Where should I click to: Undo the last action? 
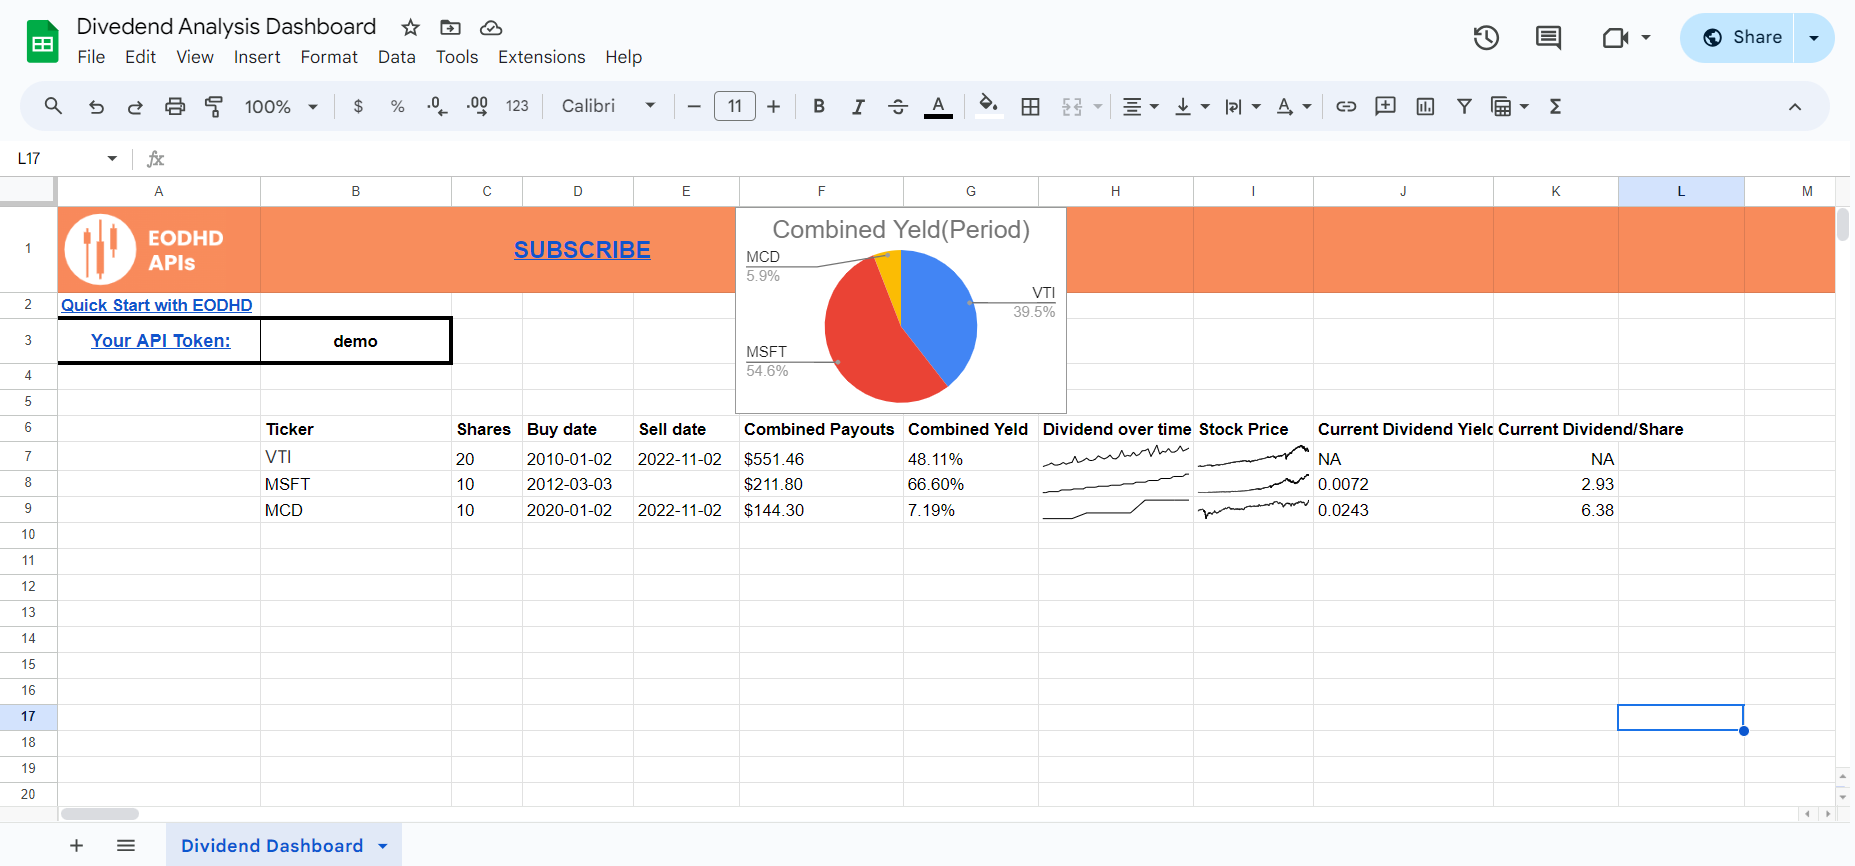[x=96, y=106]
